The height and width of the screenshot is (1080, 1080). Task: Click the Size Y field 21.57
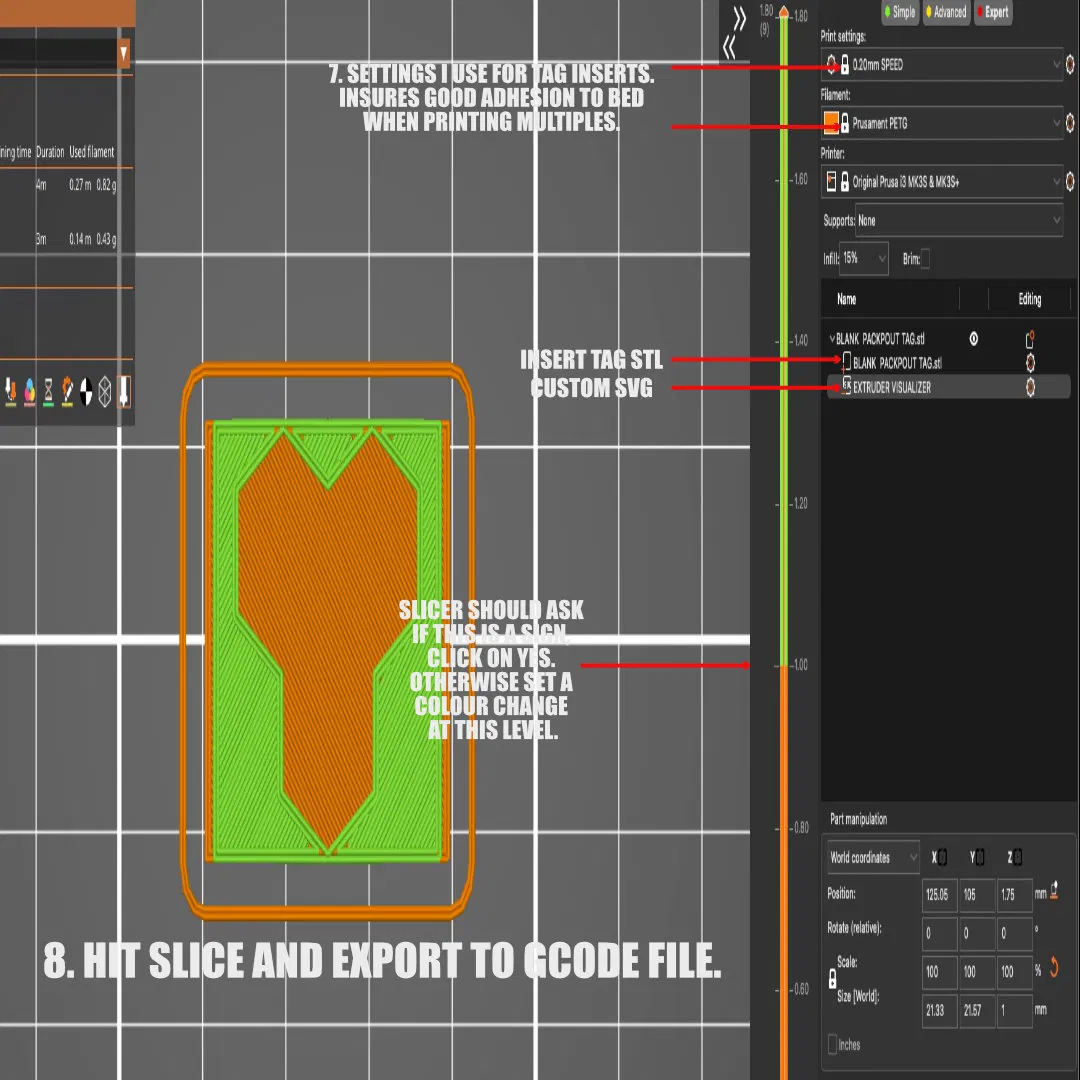pyautogui.click(x=977, y=1010)
